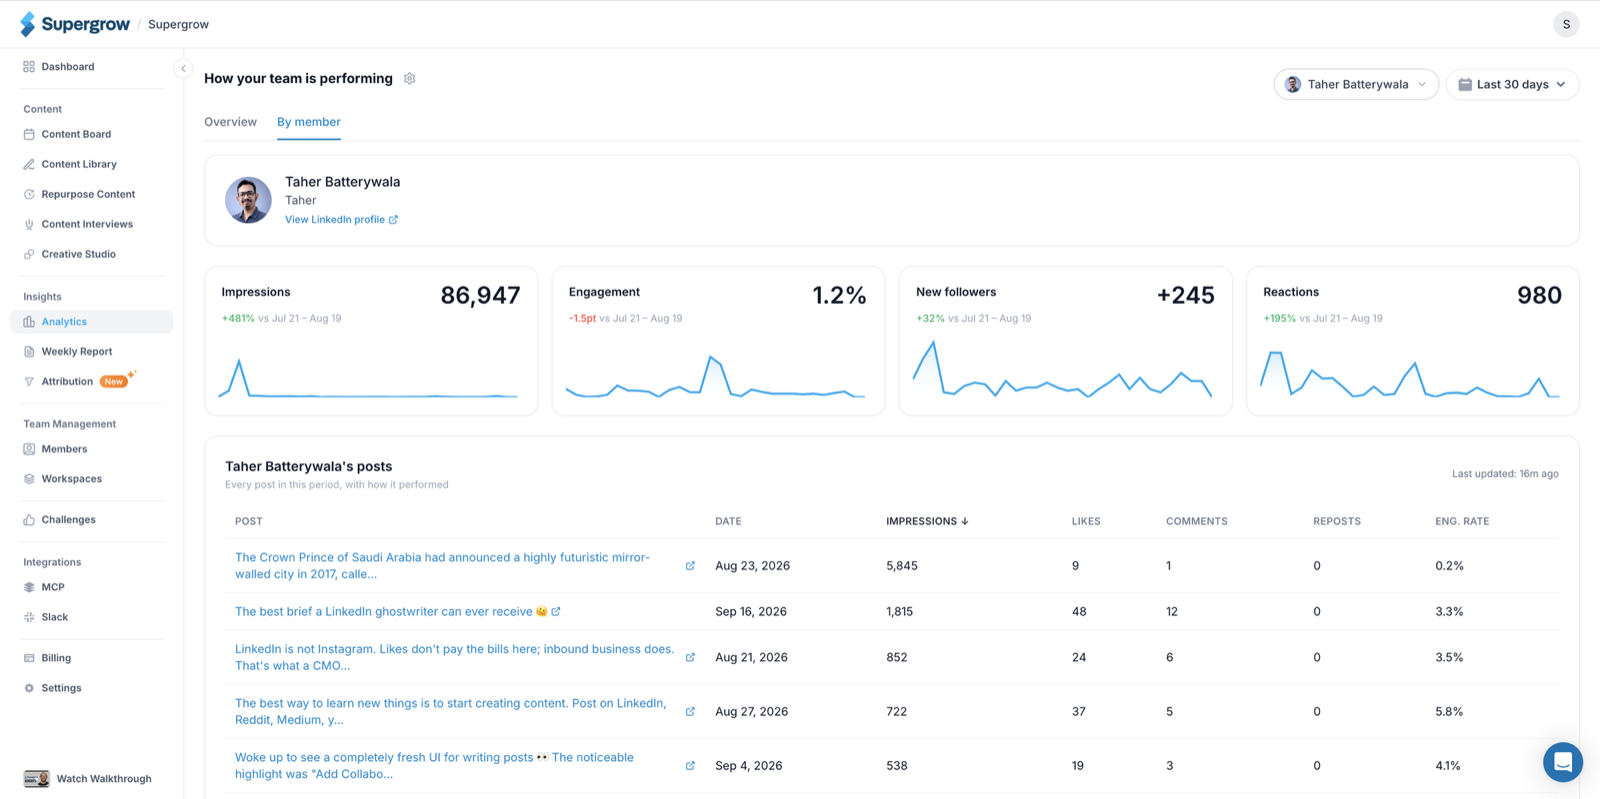Click the Workspaces layers icon
The width and height of the screenshot is (1600, 799).
tap(29, 479)
